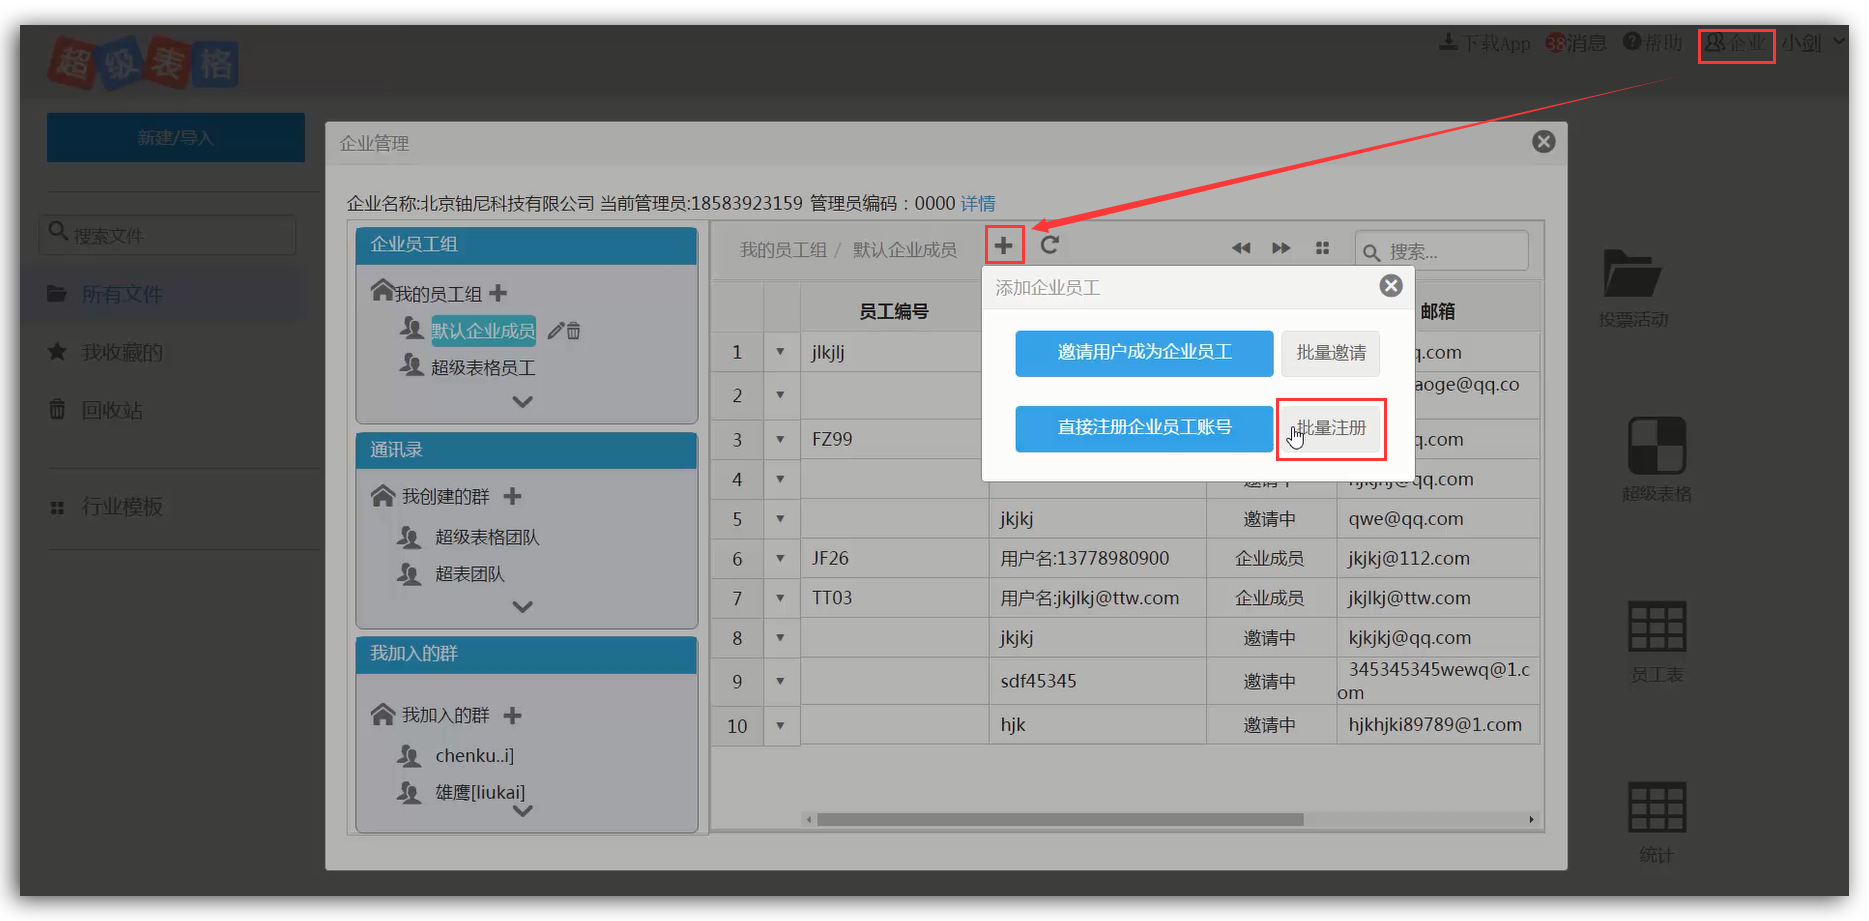Click the trash icon beside 默认企业成员
Image resolution: width=1869 pixels, height=921 pixels.
tap(574, 329)
